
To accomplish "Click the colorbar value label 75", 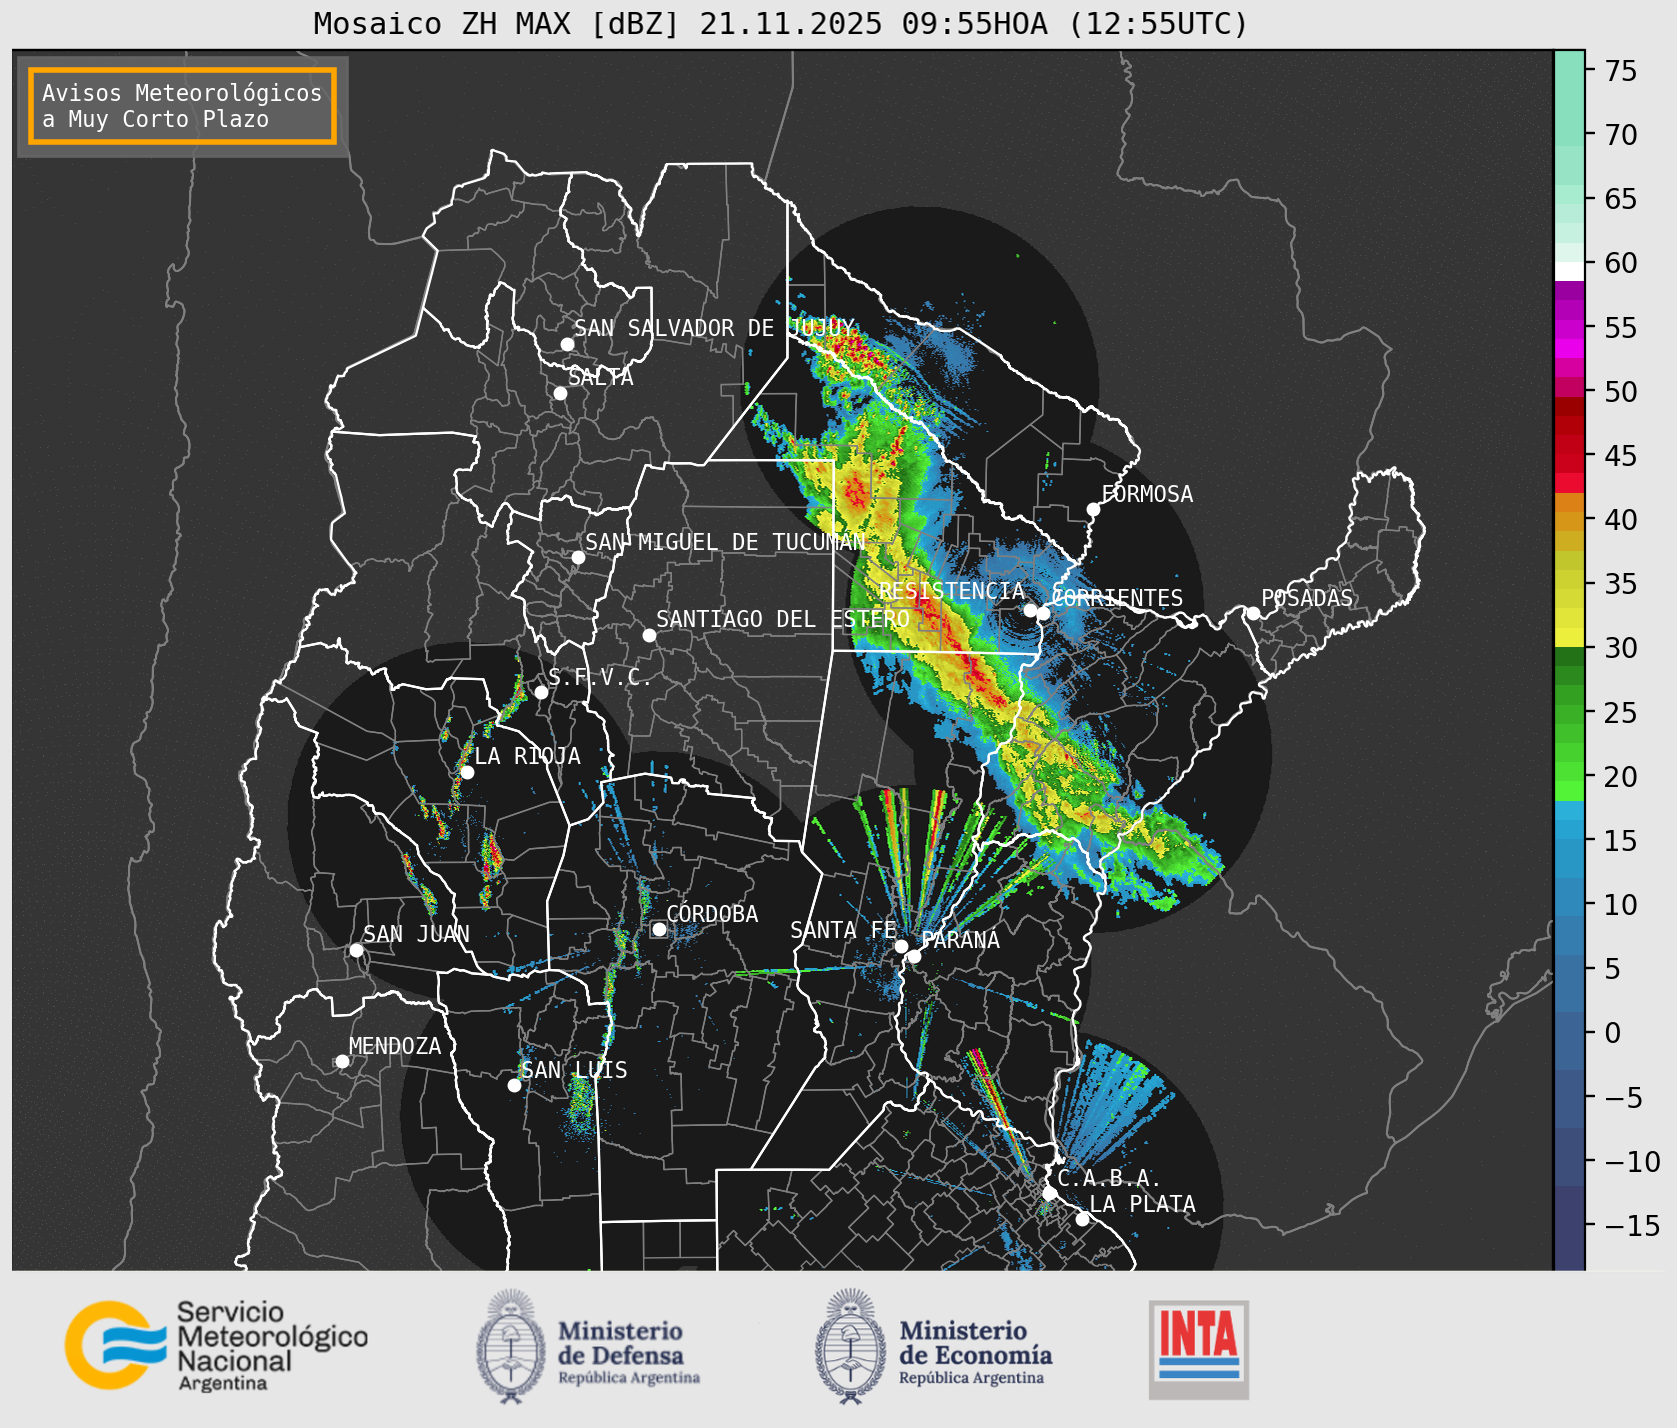I will pos(1622,71).
